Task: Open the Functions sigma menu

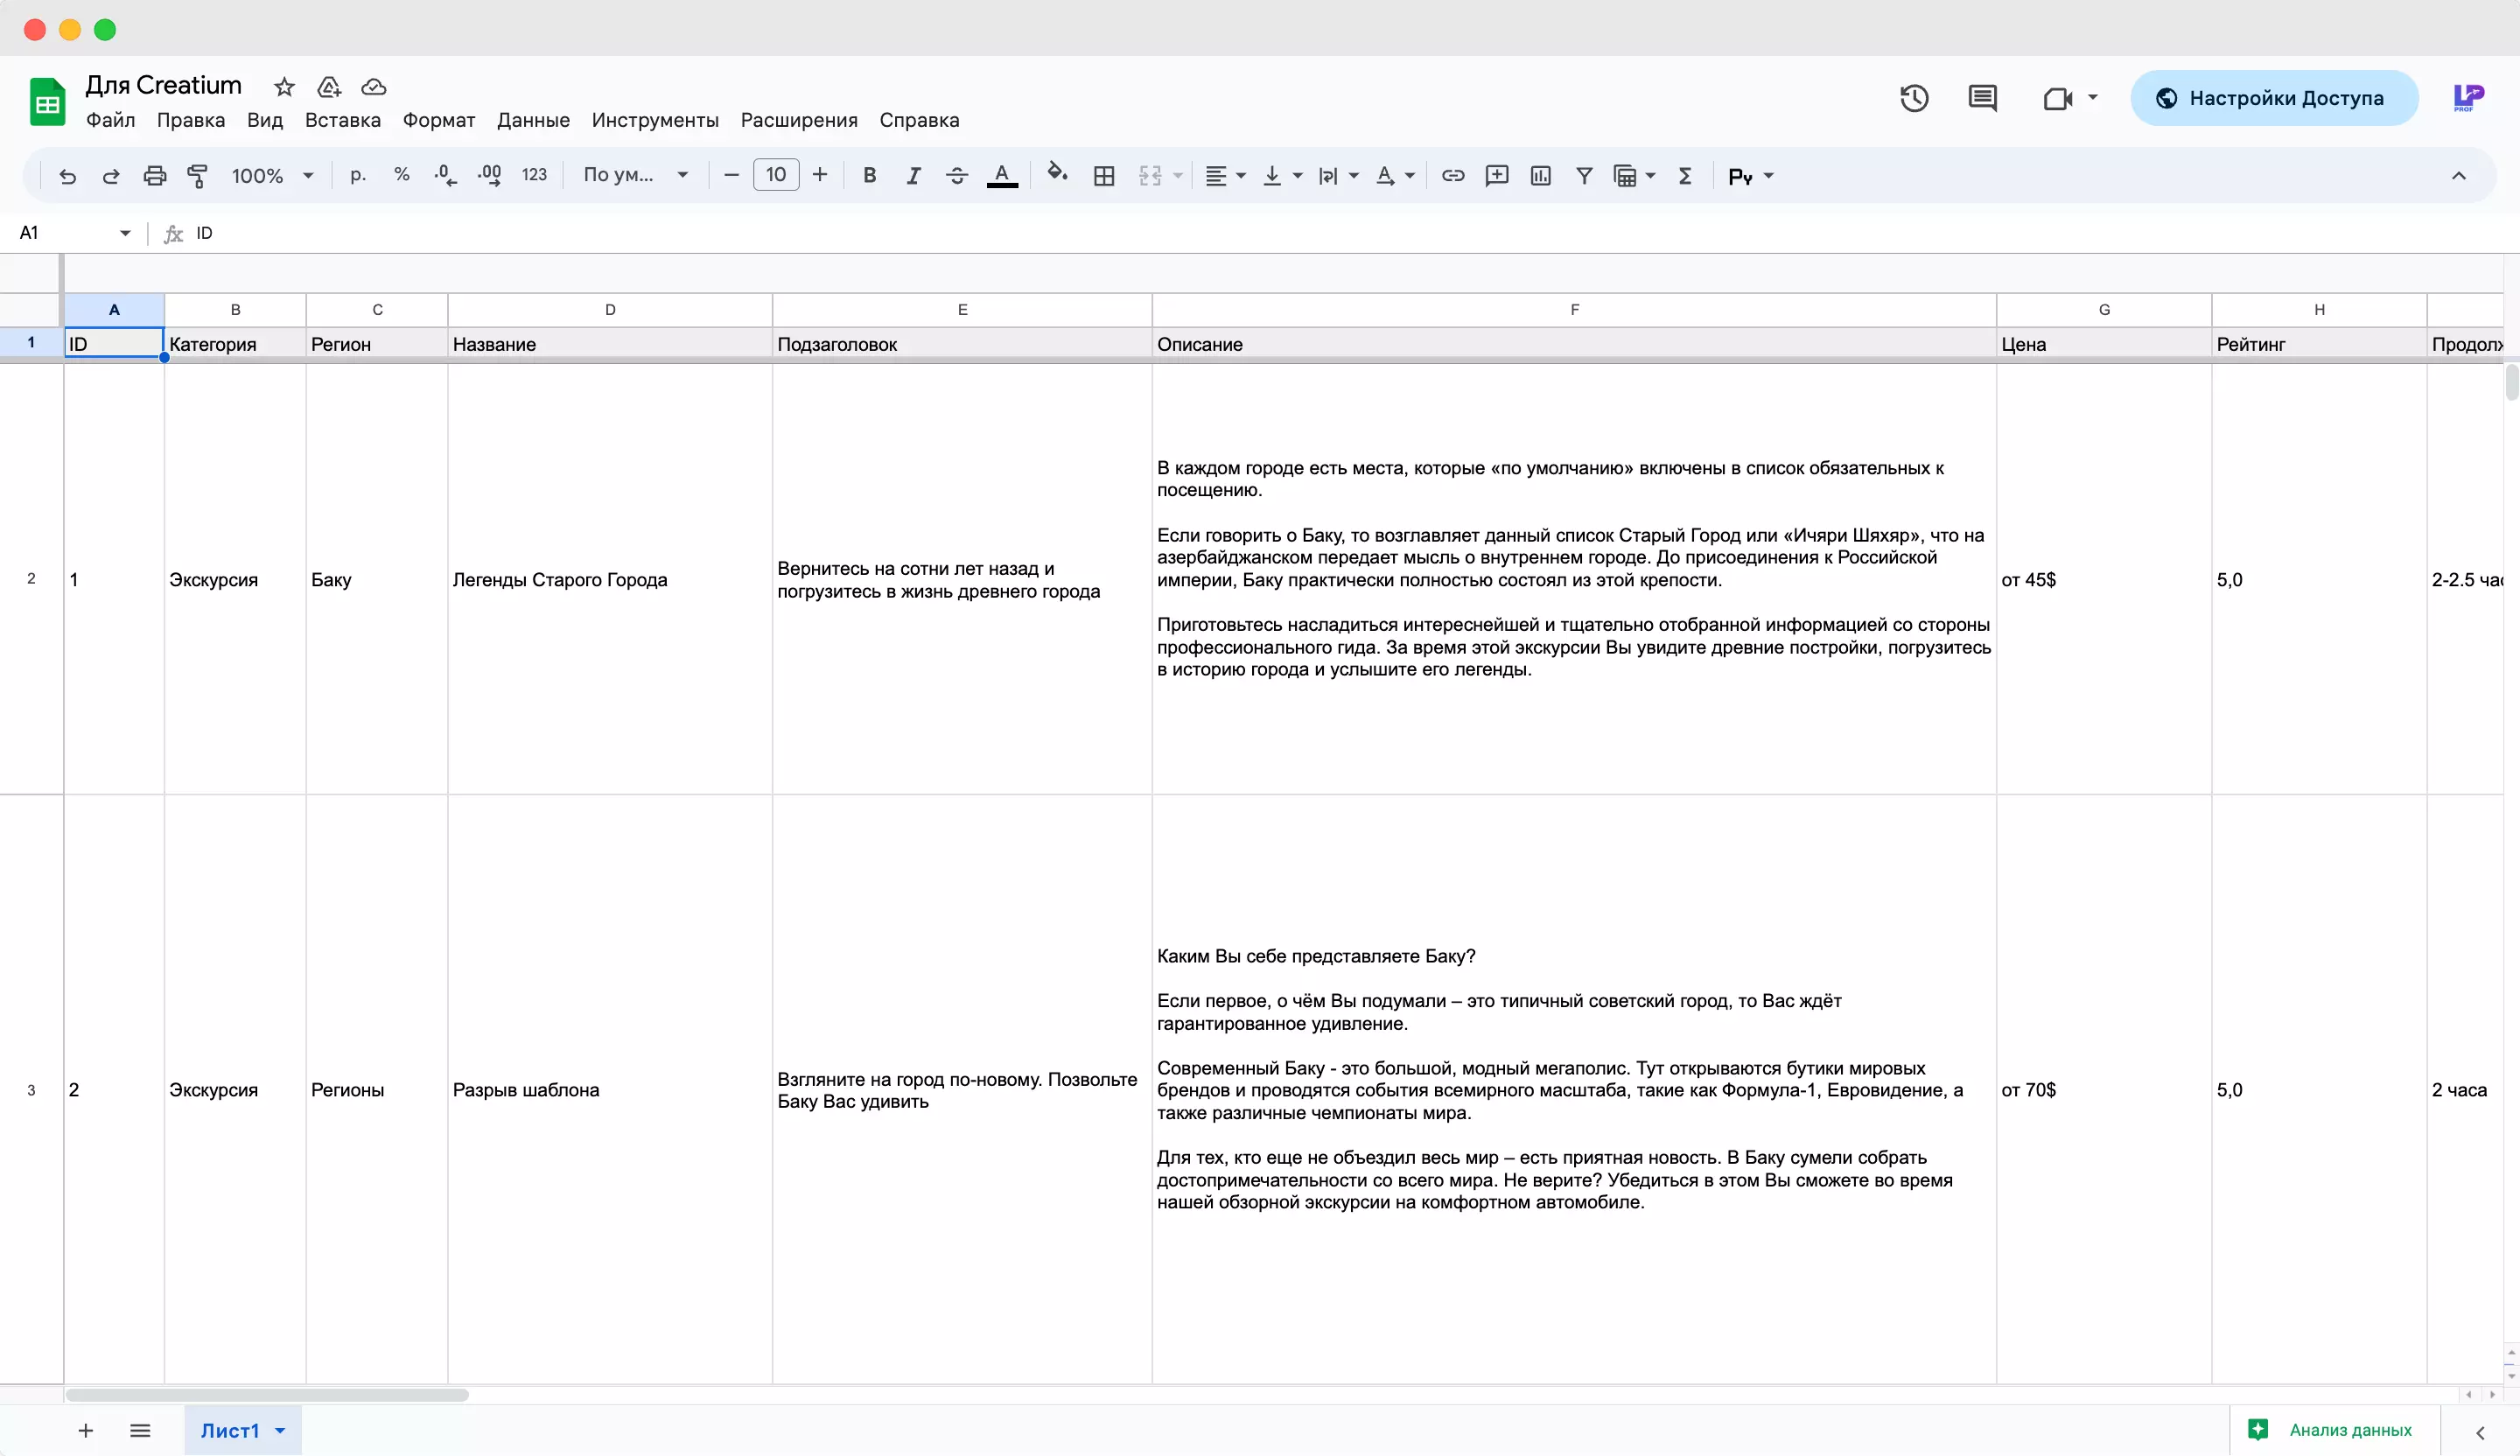Action: (x=1685, y=176)
